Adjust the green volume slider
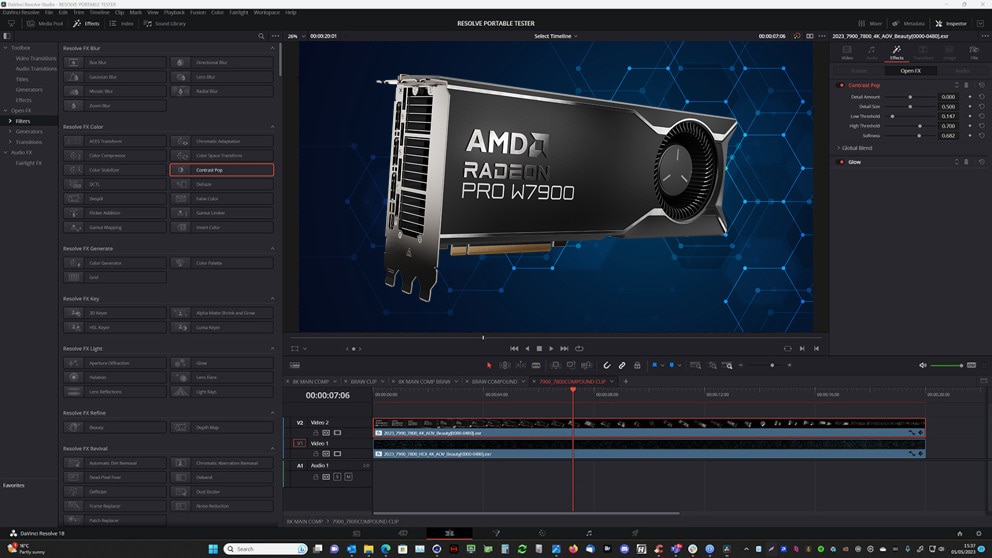The height and width of the screenshot is (558, 992). coord(946,365)
